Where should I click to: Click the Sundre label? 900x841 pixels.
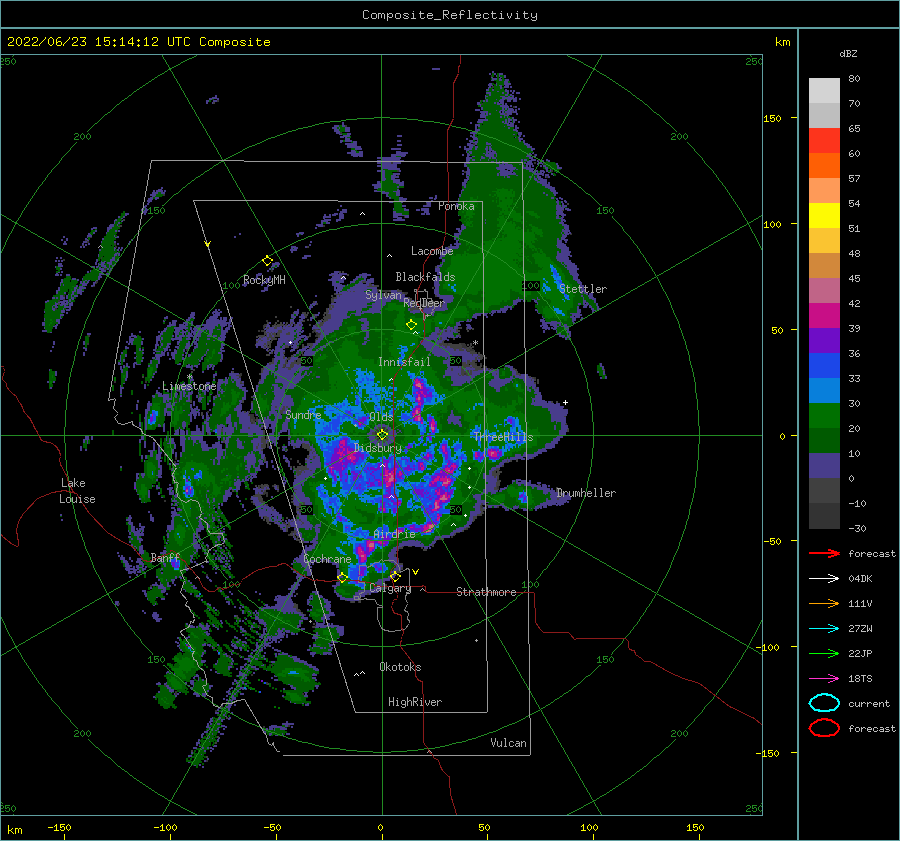tap(303, 415)
